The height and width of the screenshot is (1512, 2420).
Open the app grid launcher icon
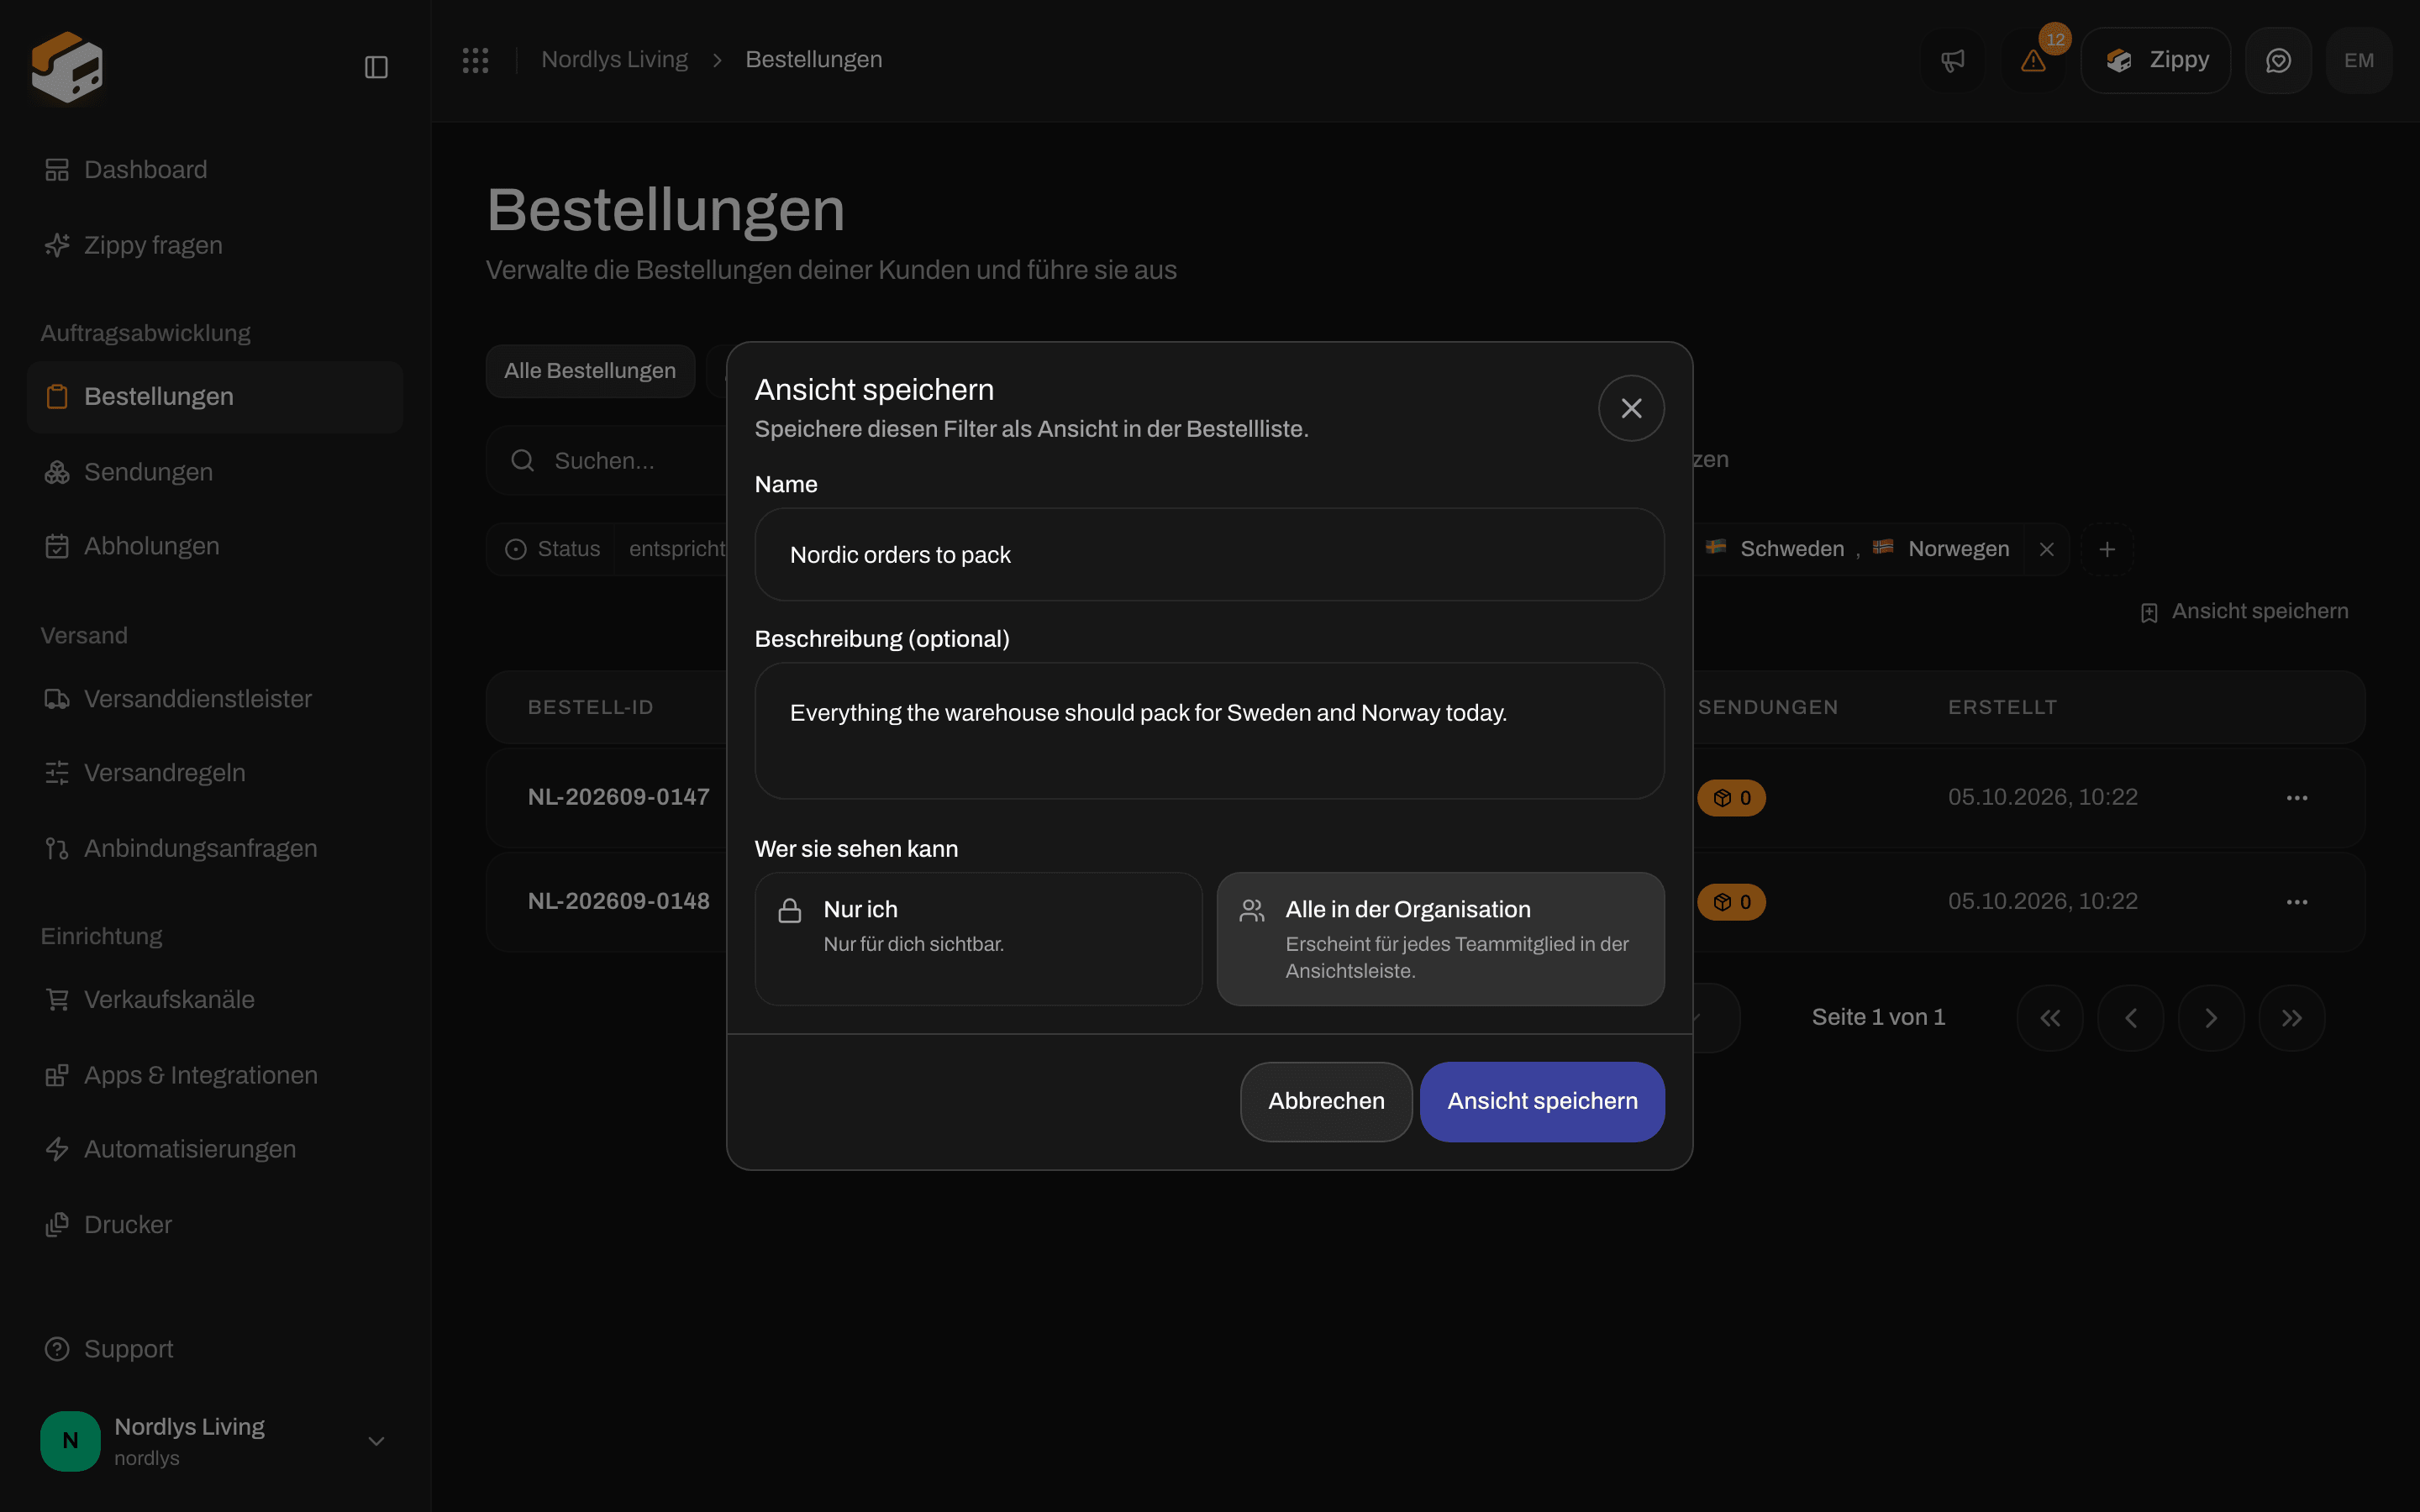point(475,60)
